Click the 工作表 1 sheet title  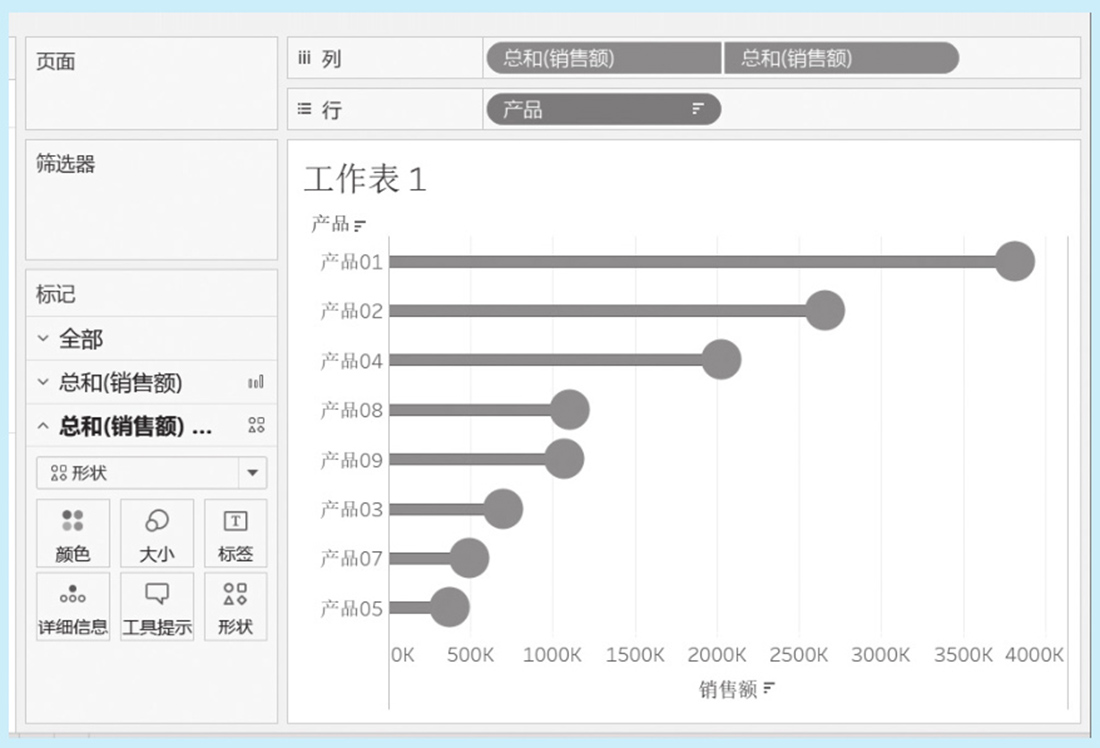coord(365,180)
